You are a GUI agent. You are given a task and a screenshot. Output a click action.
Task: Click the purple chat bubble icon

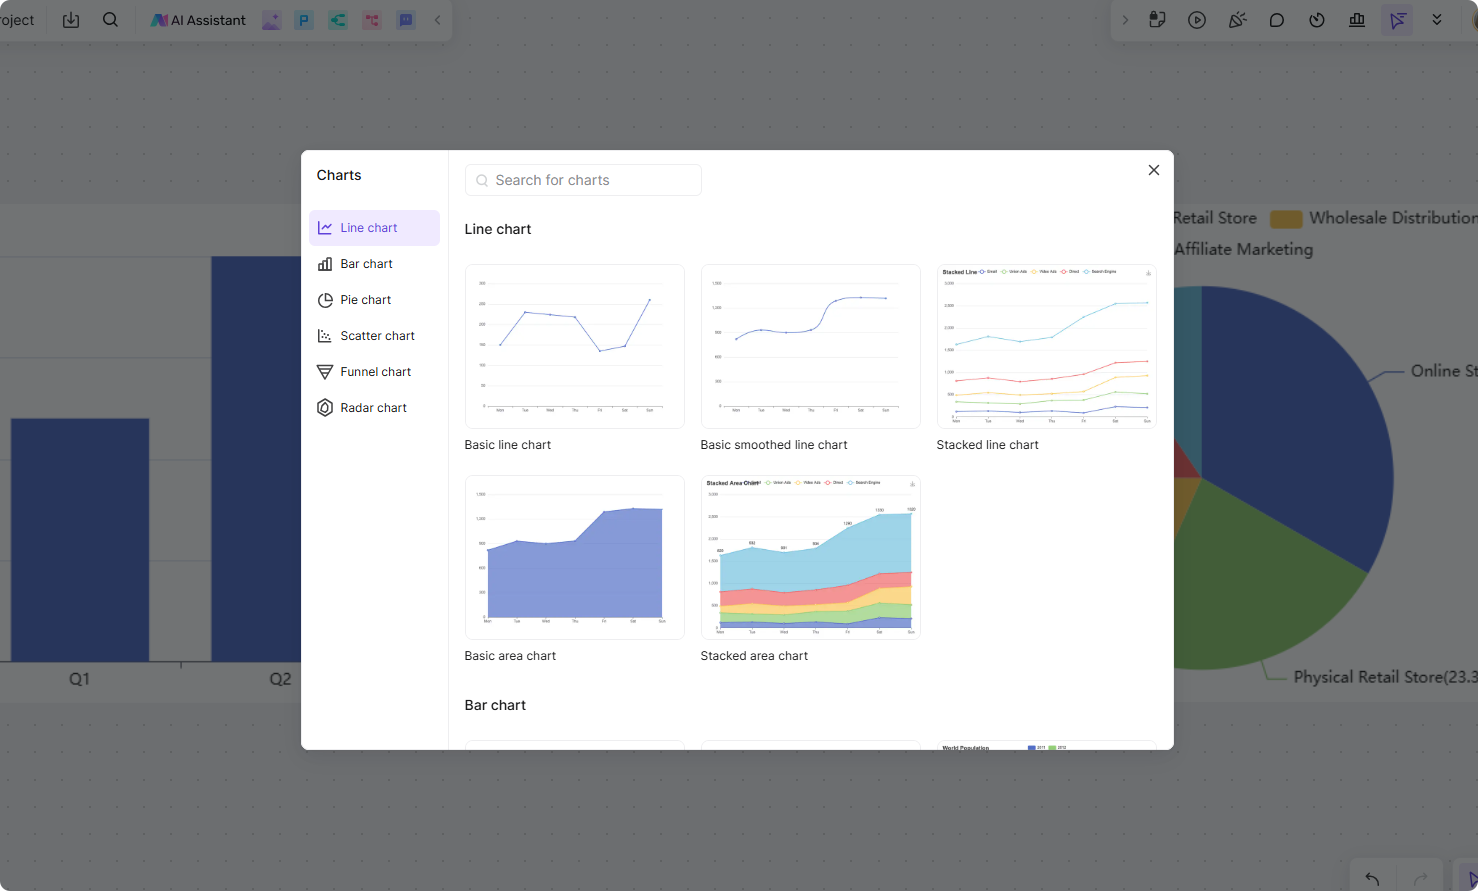tap(406, 20)
